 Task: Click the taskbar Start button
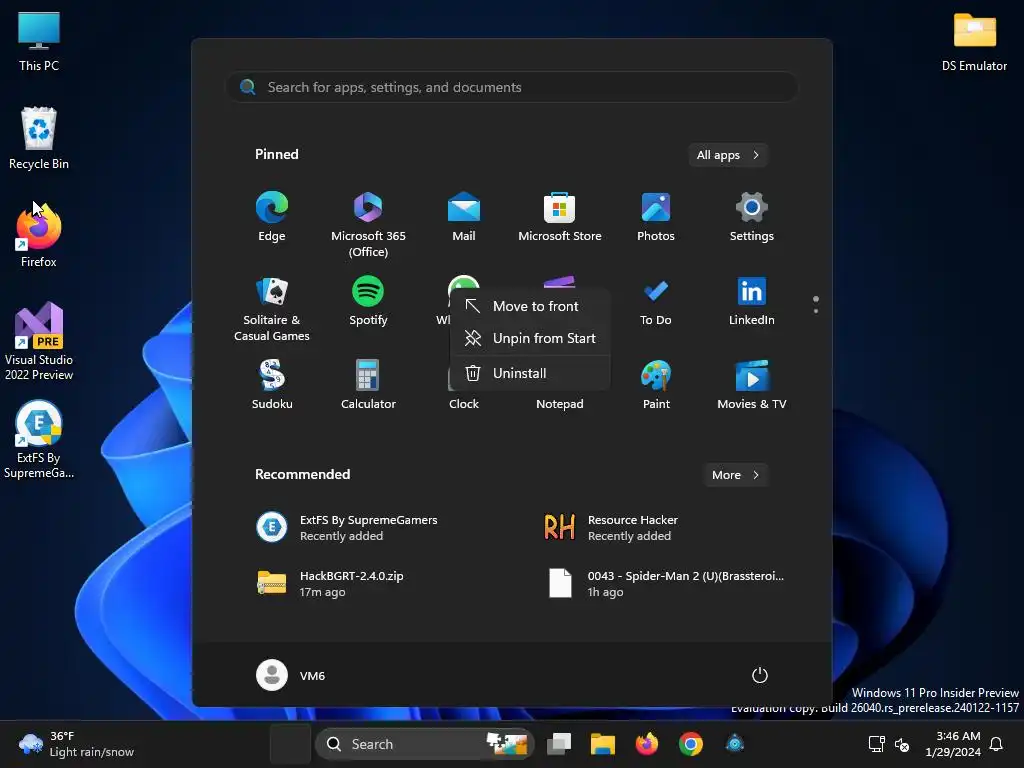[x=290, y=744]
